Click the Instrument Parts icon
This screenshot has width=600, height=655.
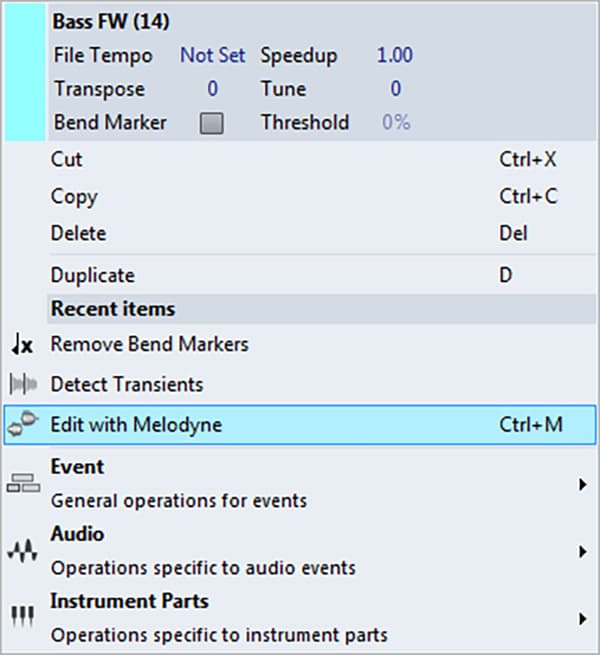23,617
